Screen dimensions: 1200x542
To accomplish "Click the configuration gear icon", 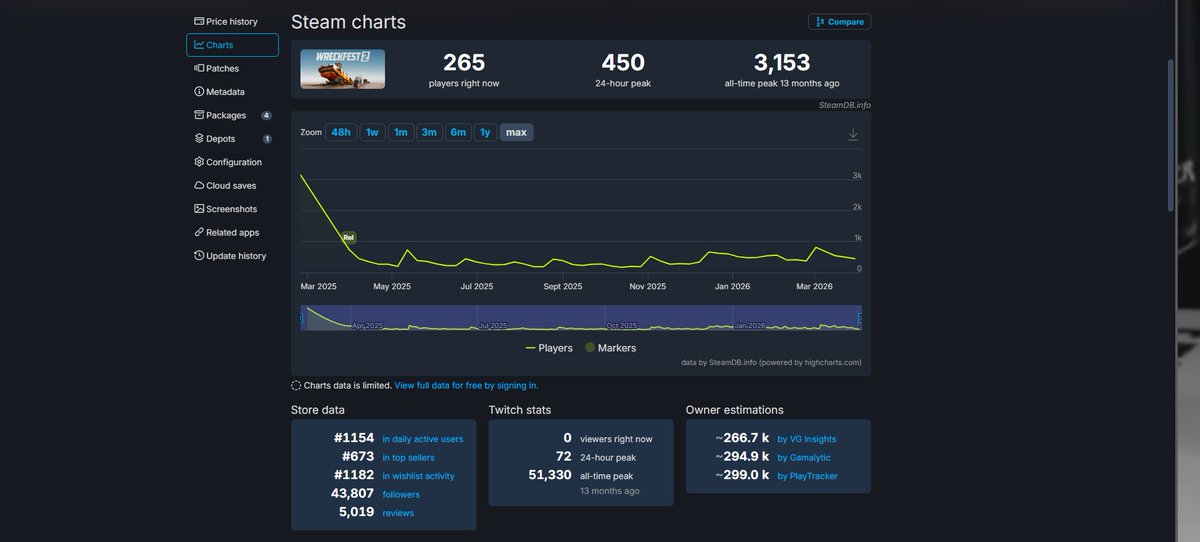I will click(199, 162).
